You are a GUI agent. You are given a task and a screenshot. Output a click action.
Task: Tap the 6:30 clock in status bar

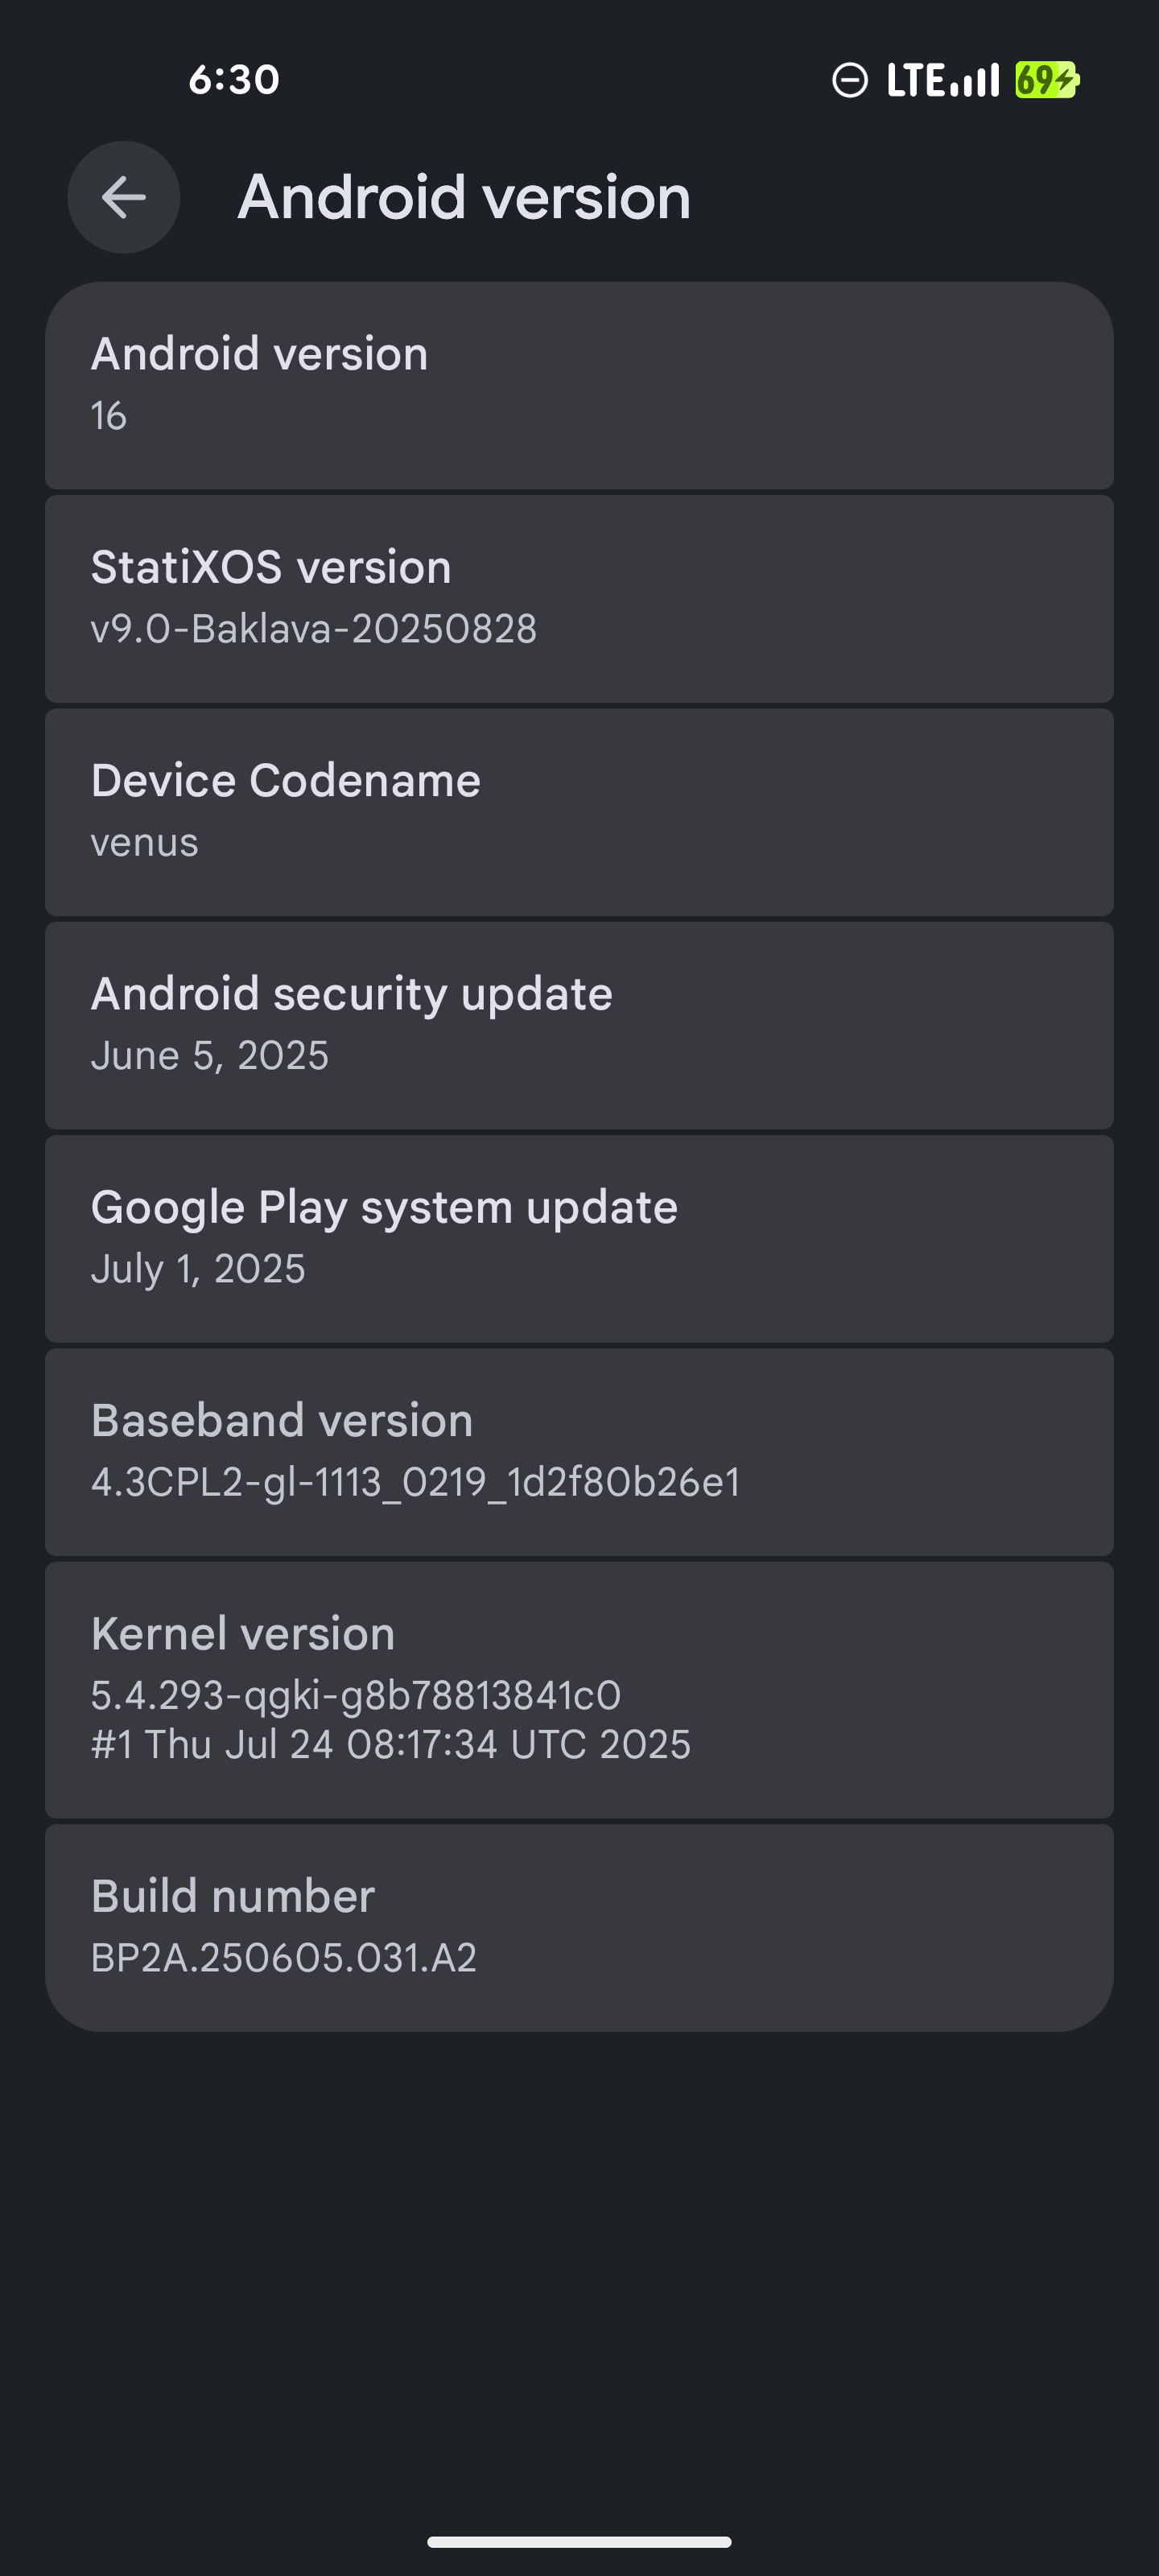coord(234,80)
